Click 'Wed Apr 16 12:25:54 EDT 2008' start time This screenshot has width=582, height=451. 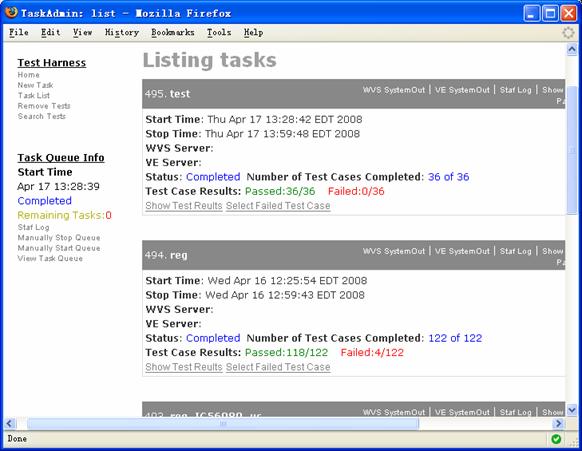(287, 281)
